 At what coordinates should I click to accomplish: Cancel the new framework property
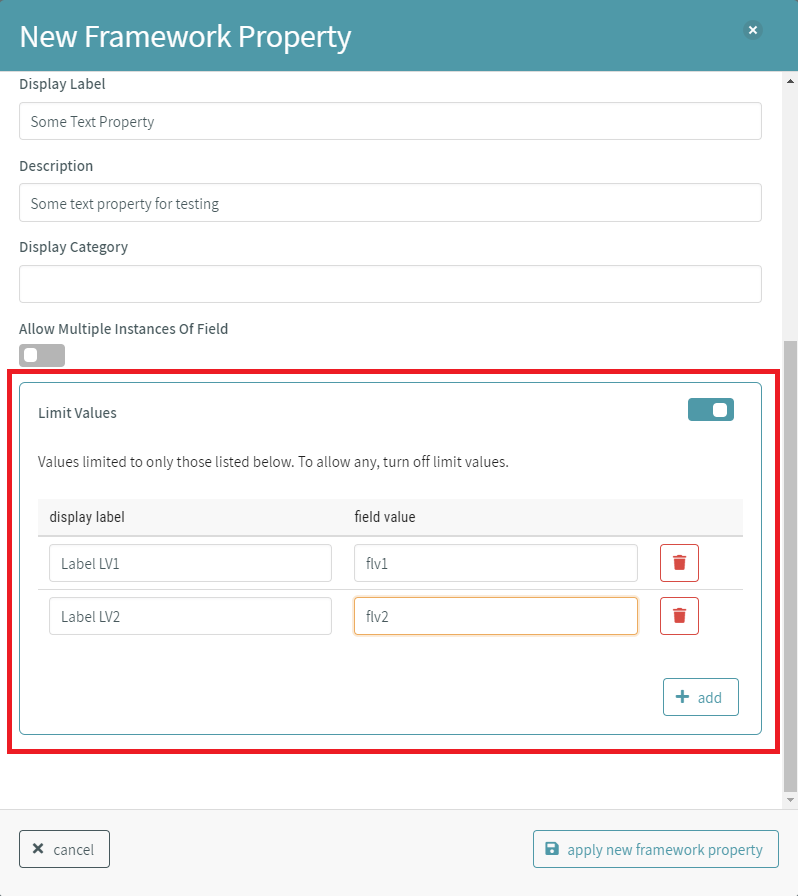[64, 849]
